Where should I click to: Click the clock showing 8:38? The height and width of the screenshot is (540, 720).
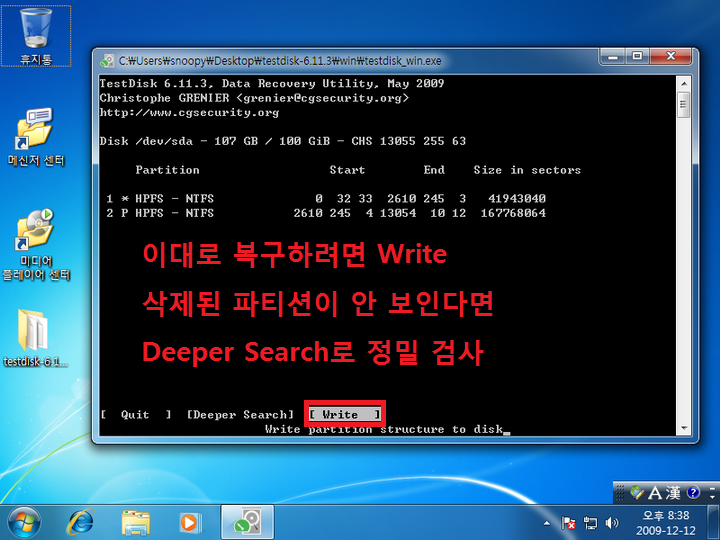point(666,515)
